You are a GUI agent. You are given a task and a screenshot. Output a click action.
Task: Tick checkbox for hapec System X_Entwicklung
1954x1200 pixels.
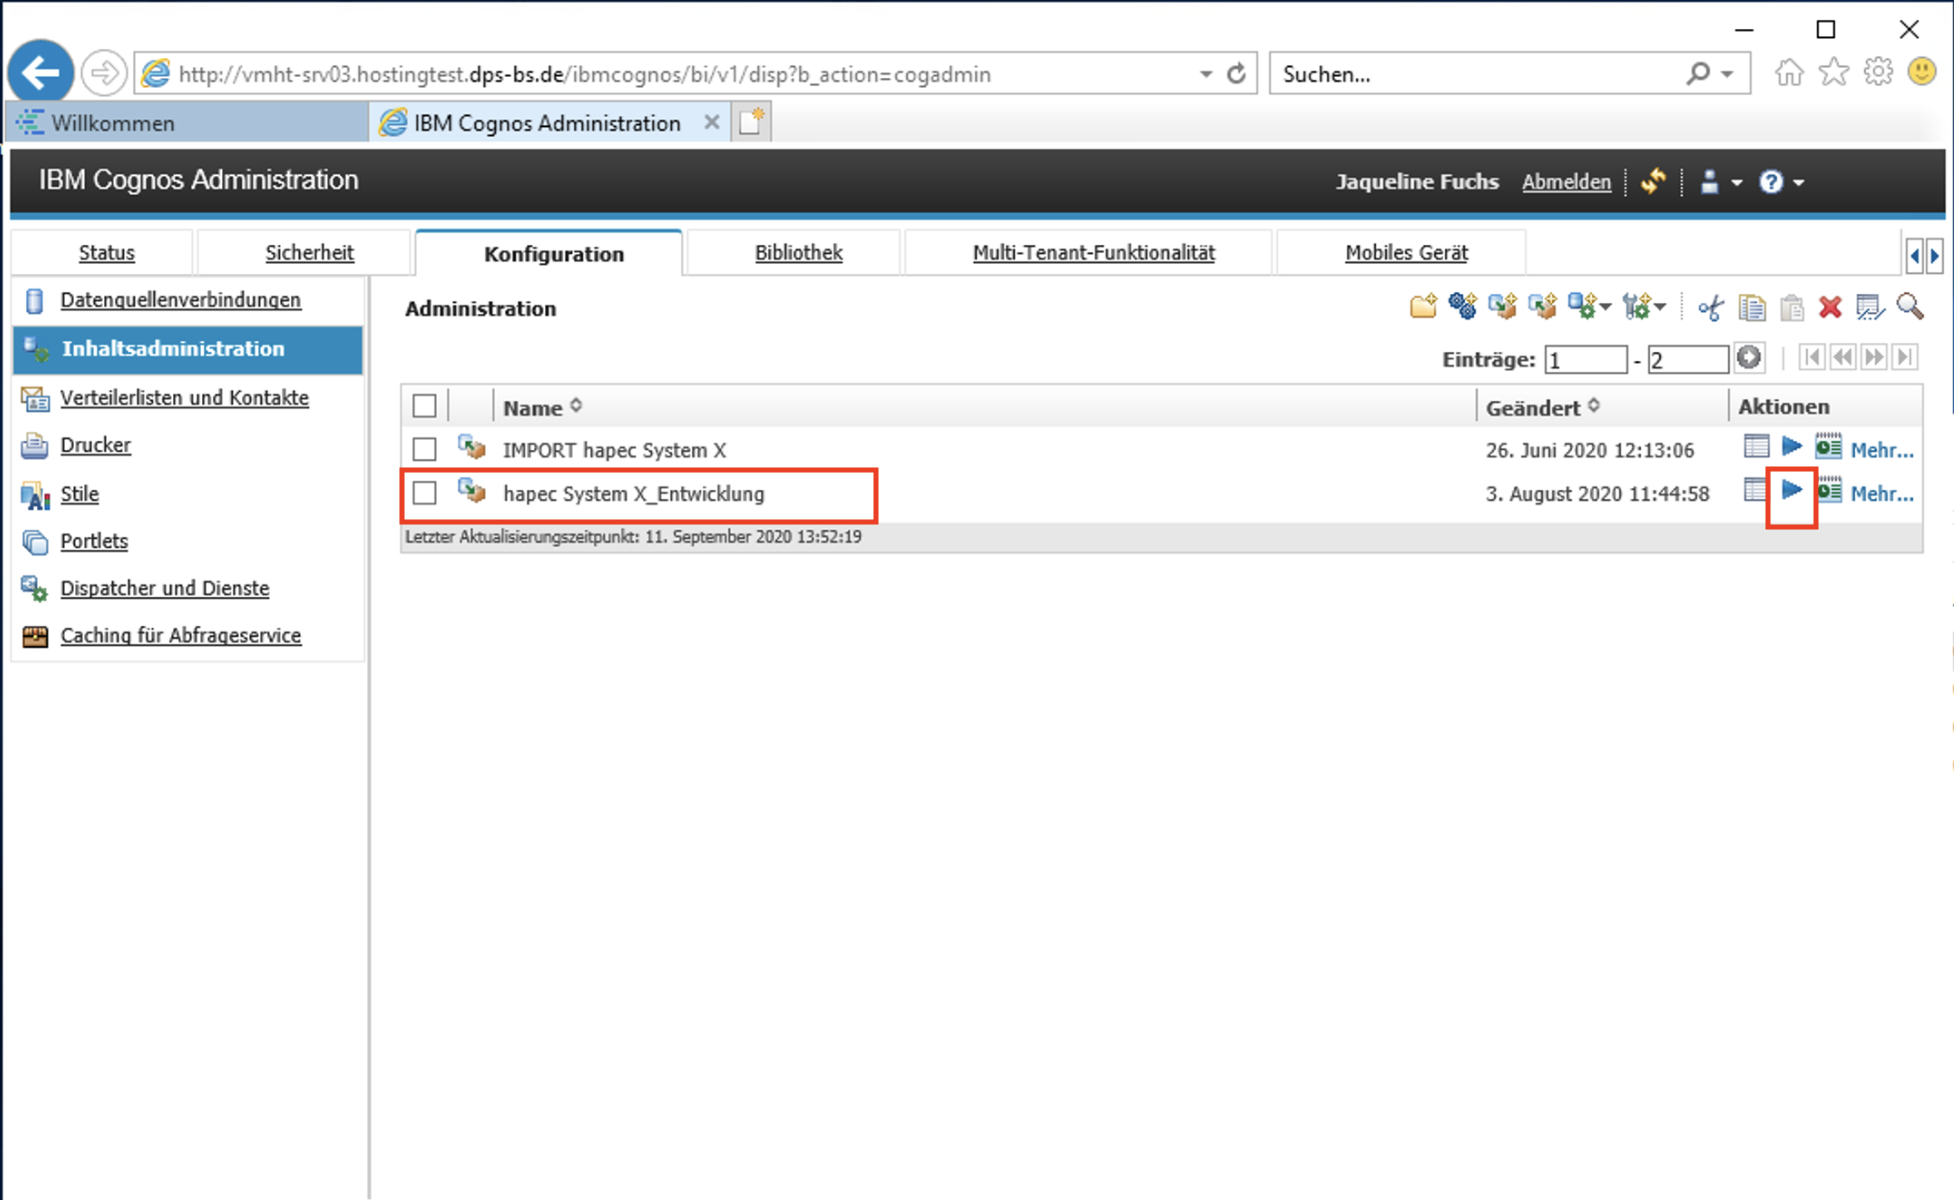pyautogui.click(x=424, y=493)
